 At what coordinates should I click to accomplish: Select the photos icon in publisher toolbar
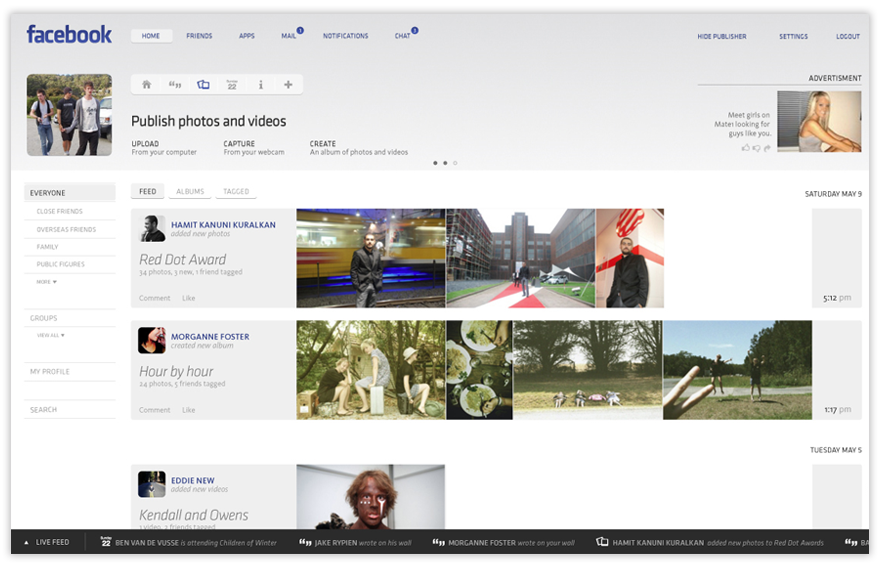[203, 85]
